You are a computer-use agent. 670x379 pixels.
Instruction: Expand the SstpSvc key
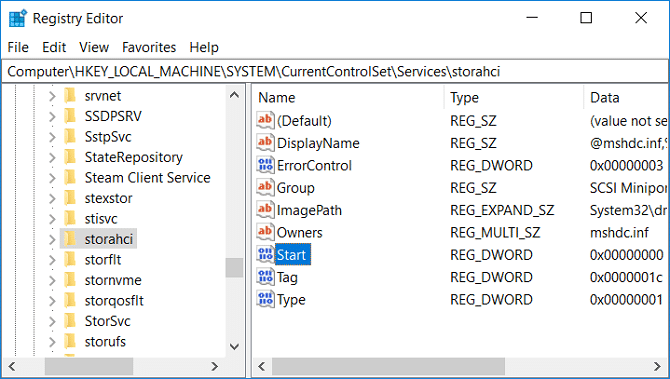tap(52, 137)
